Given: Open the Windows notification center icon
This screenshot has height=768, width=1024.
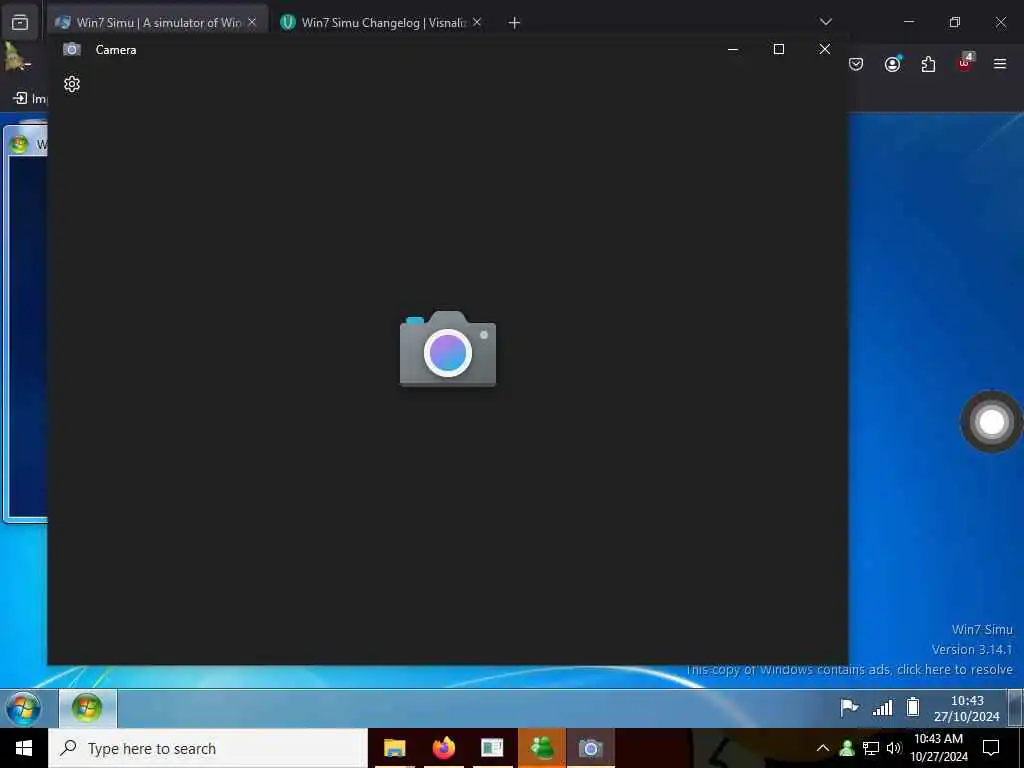Looking at the screenshot, I should click(991, 748).
